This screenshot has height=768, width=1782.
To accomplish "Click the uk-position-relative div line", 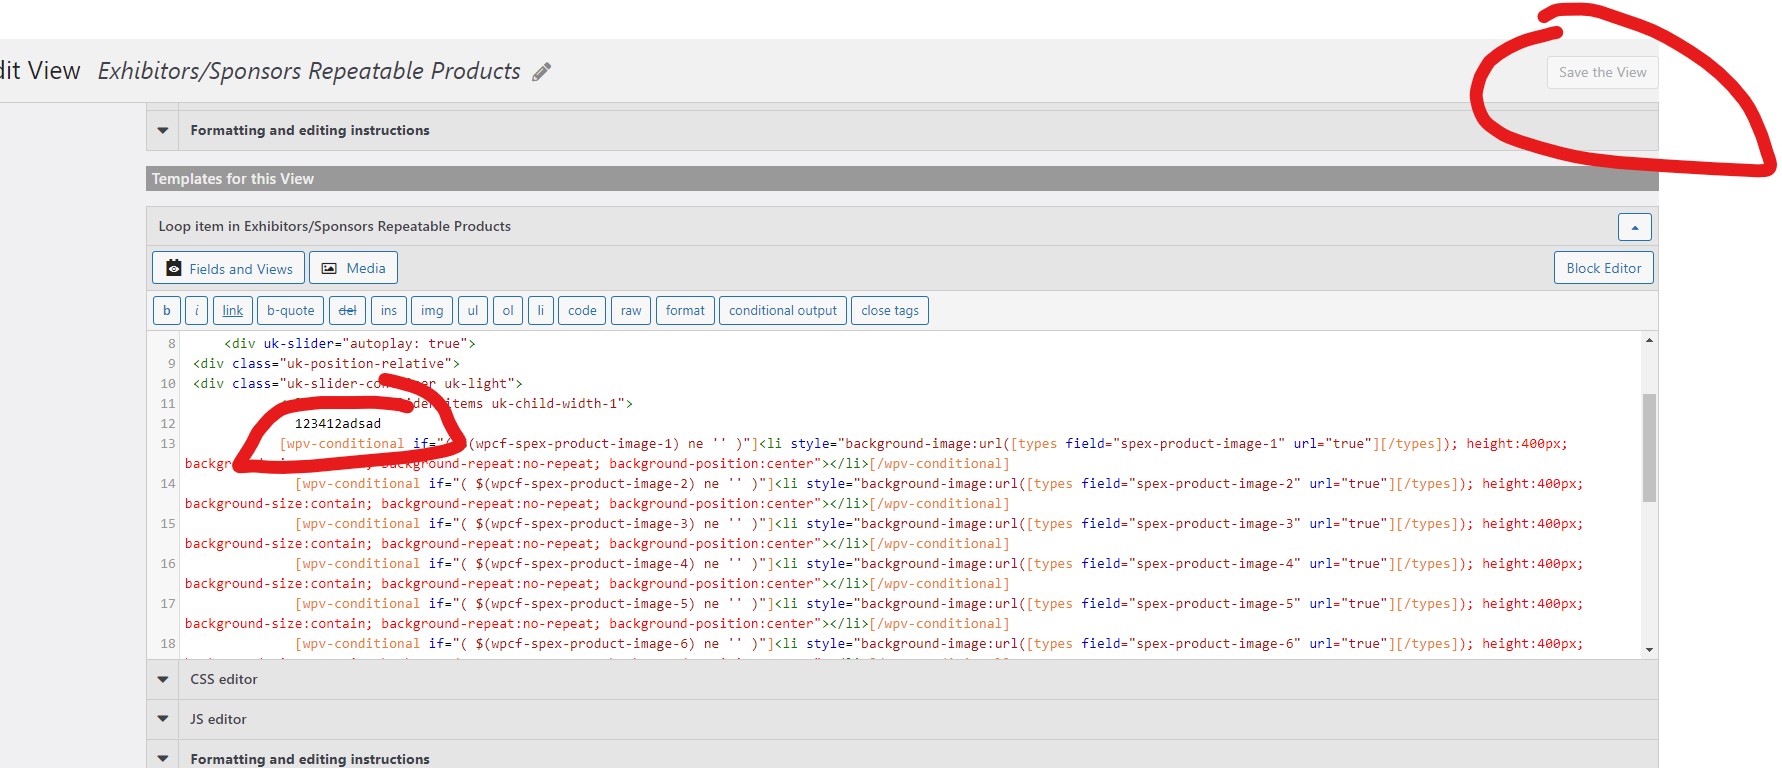I will [326, 363].
